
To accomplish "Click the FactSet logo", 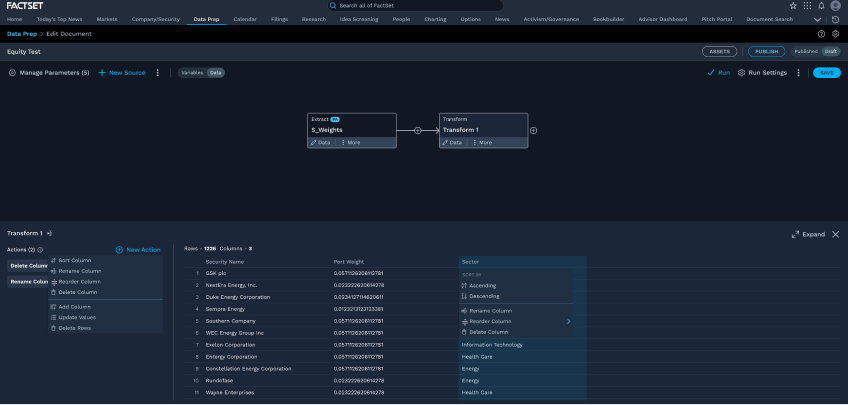I will tap(24, 5).
